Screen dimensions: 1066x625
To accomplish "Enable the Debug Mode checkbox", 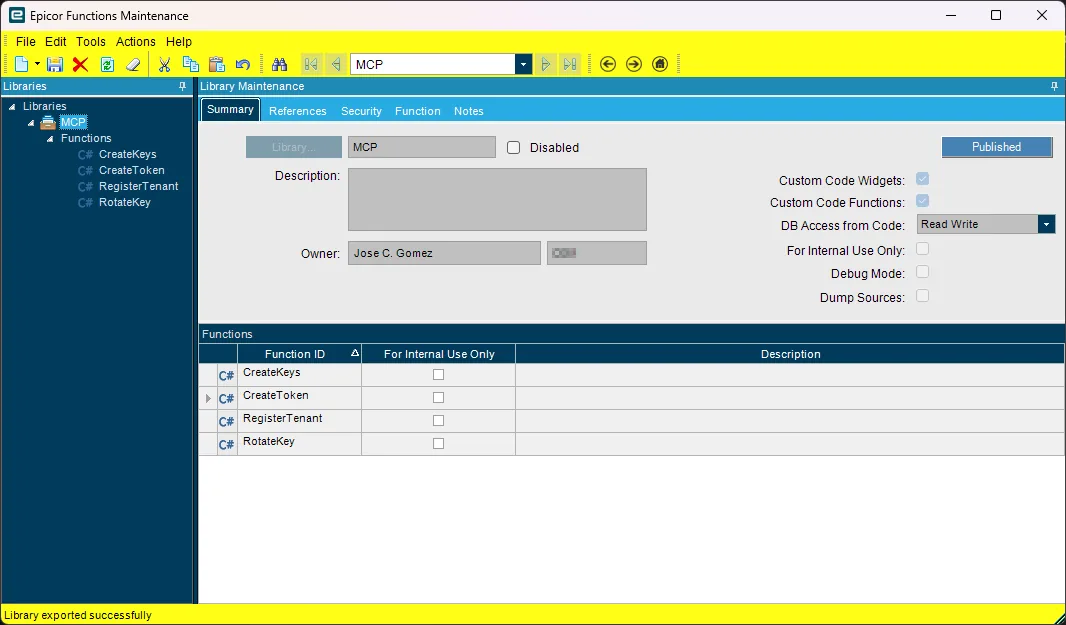I will point(923,272).
